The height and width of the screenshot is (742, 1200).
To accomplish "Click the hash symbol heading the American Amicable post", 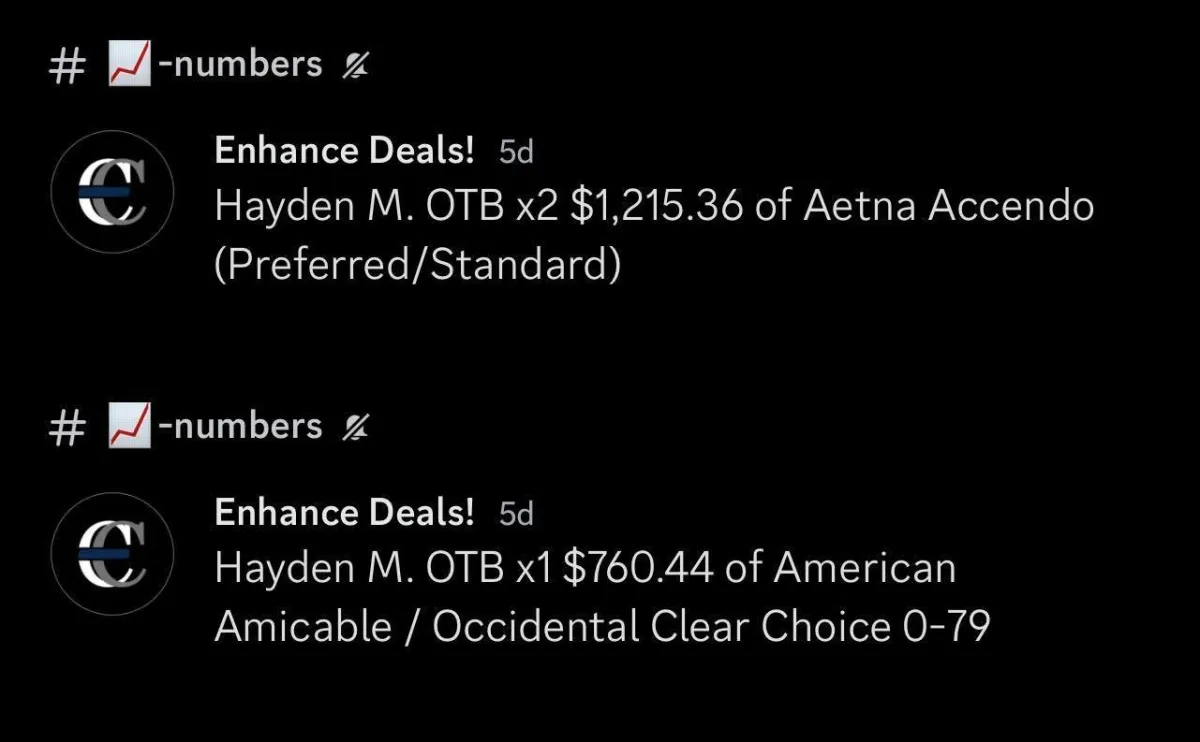I will 65,428.
